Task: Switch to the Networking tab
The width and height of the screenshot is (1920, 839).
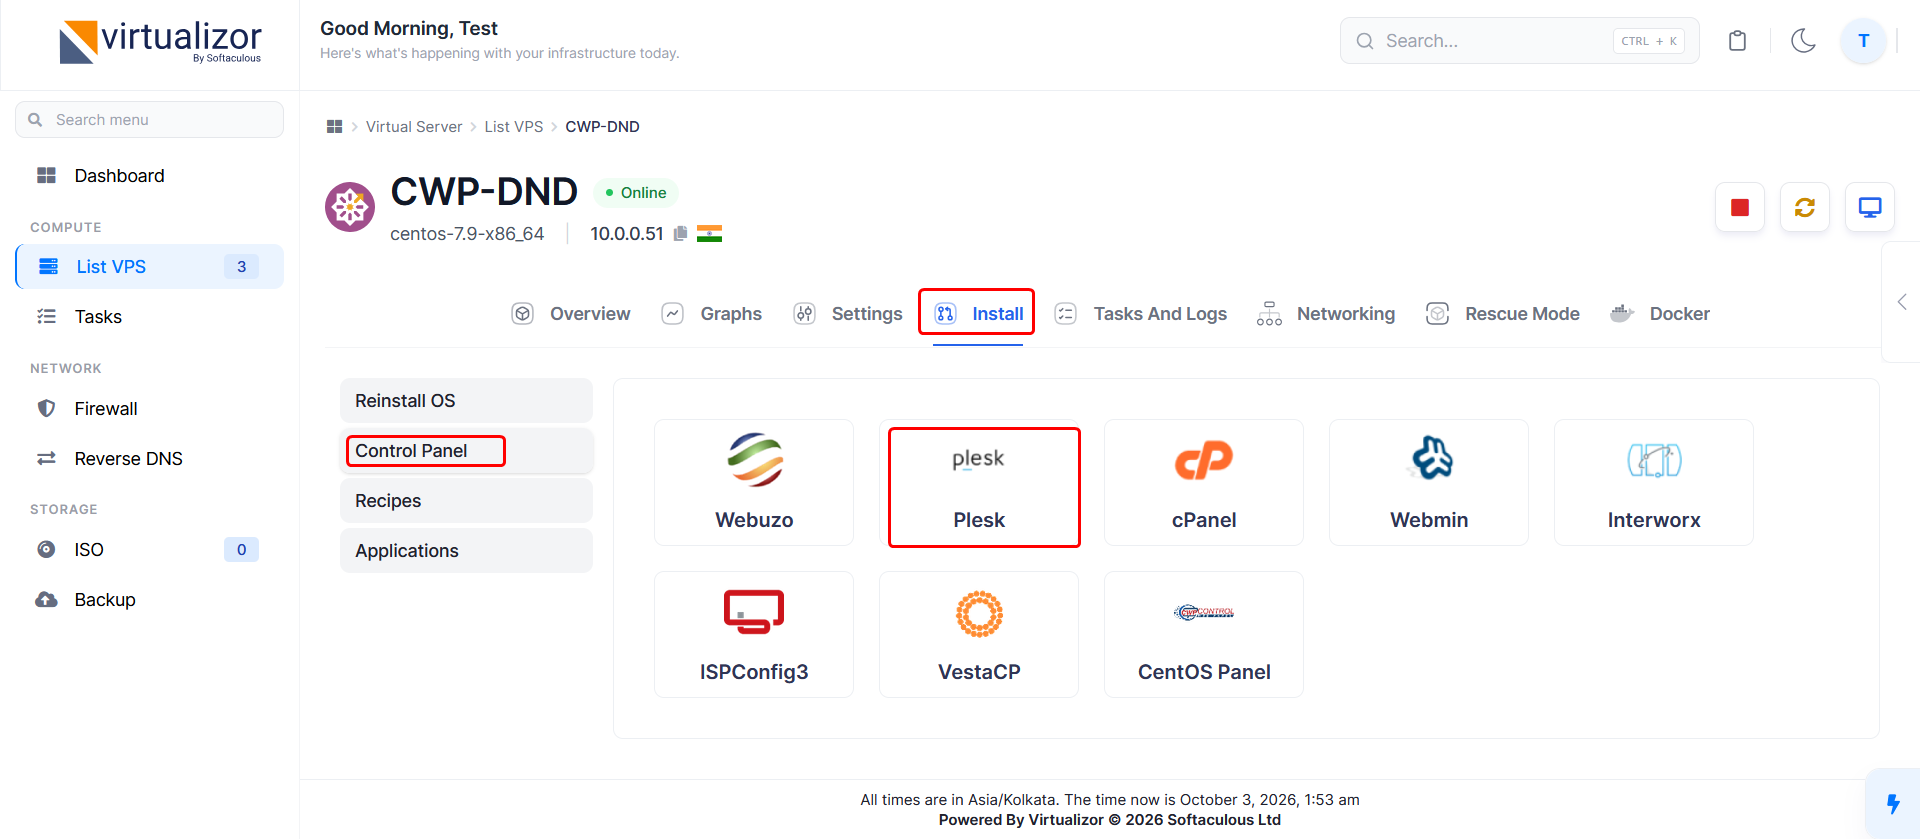Action: click(1326, 314)
